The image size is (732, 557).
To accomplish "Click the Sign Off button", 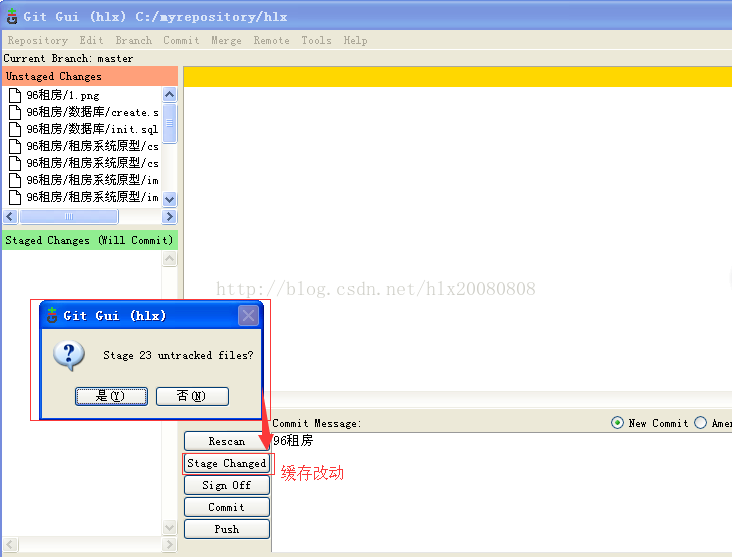I will pos(226,485).
